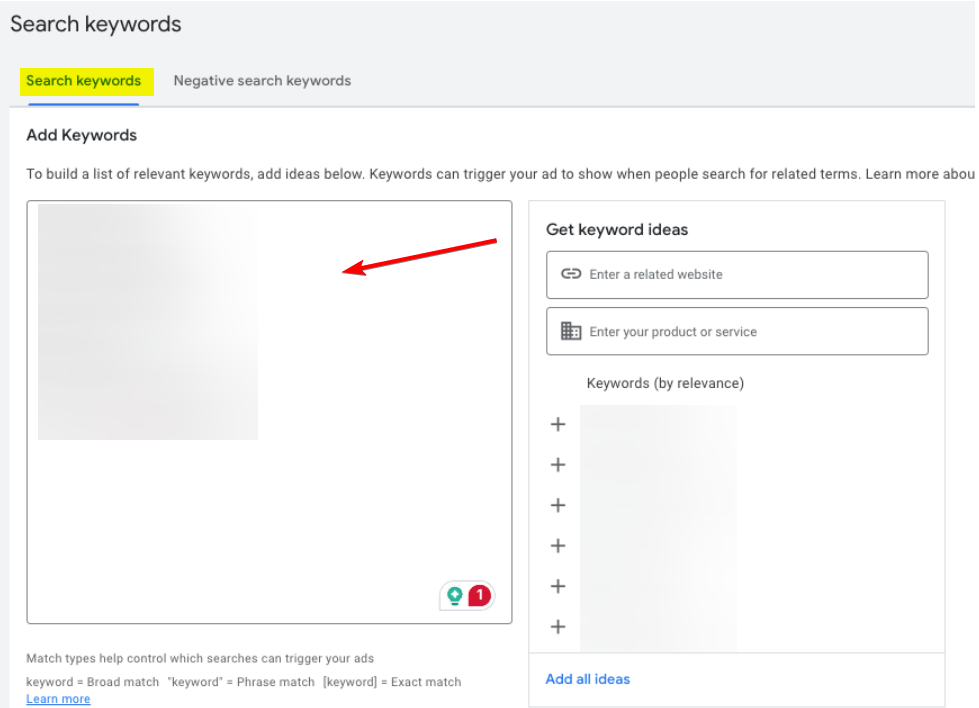
Task: Click the link icon in the related website field
Action: pos(571,274)
